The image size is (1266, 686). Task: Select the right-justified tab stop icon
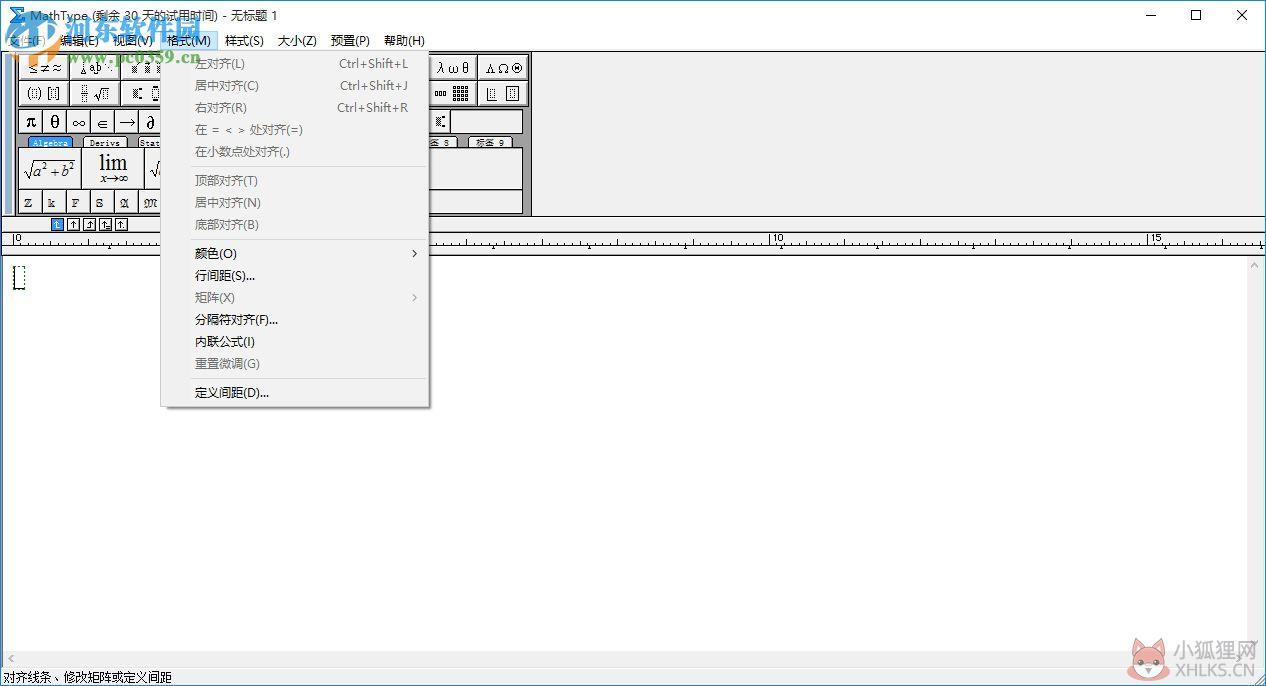click(89, 225)
